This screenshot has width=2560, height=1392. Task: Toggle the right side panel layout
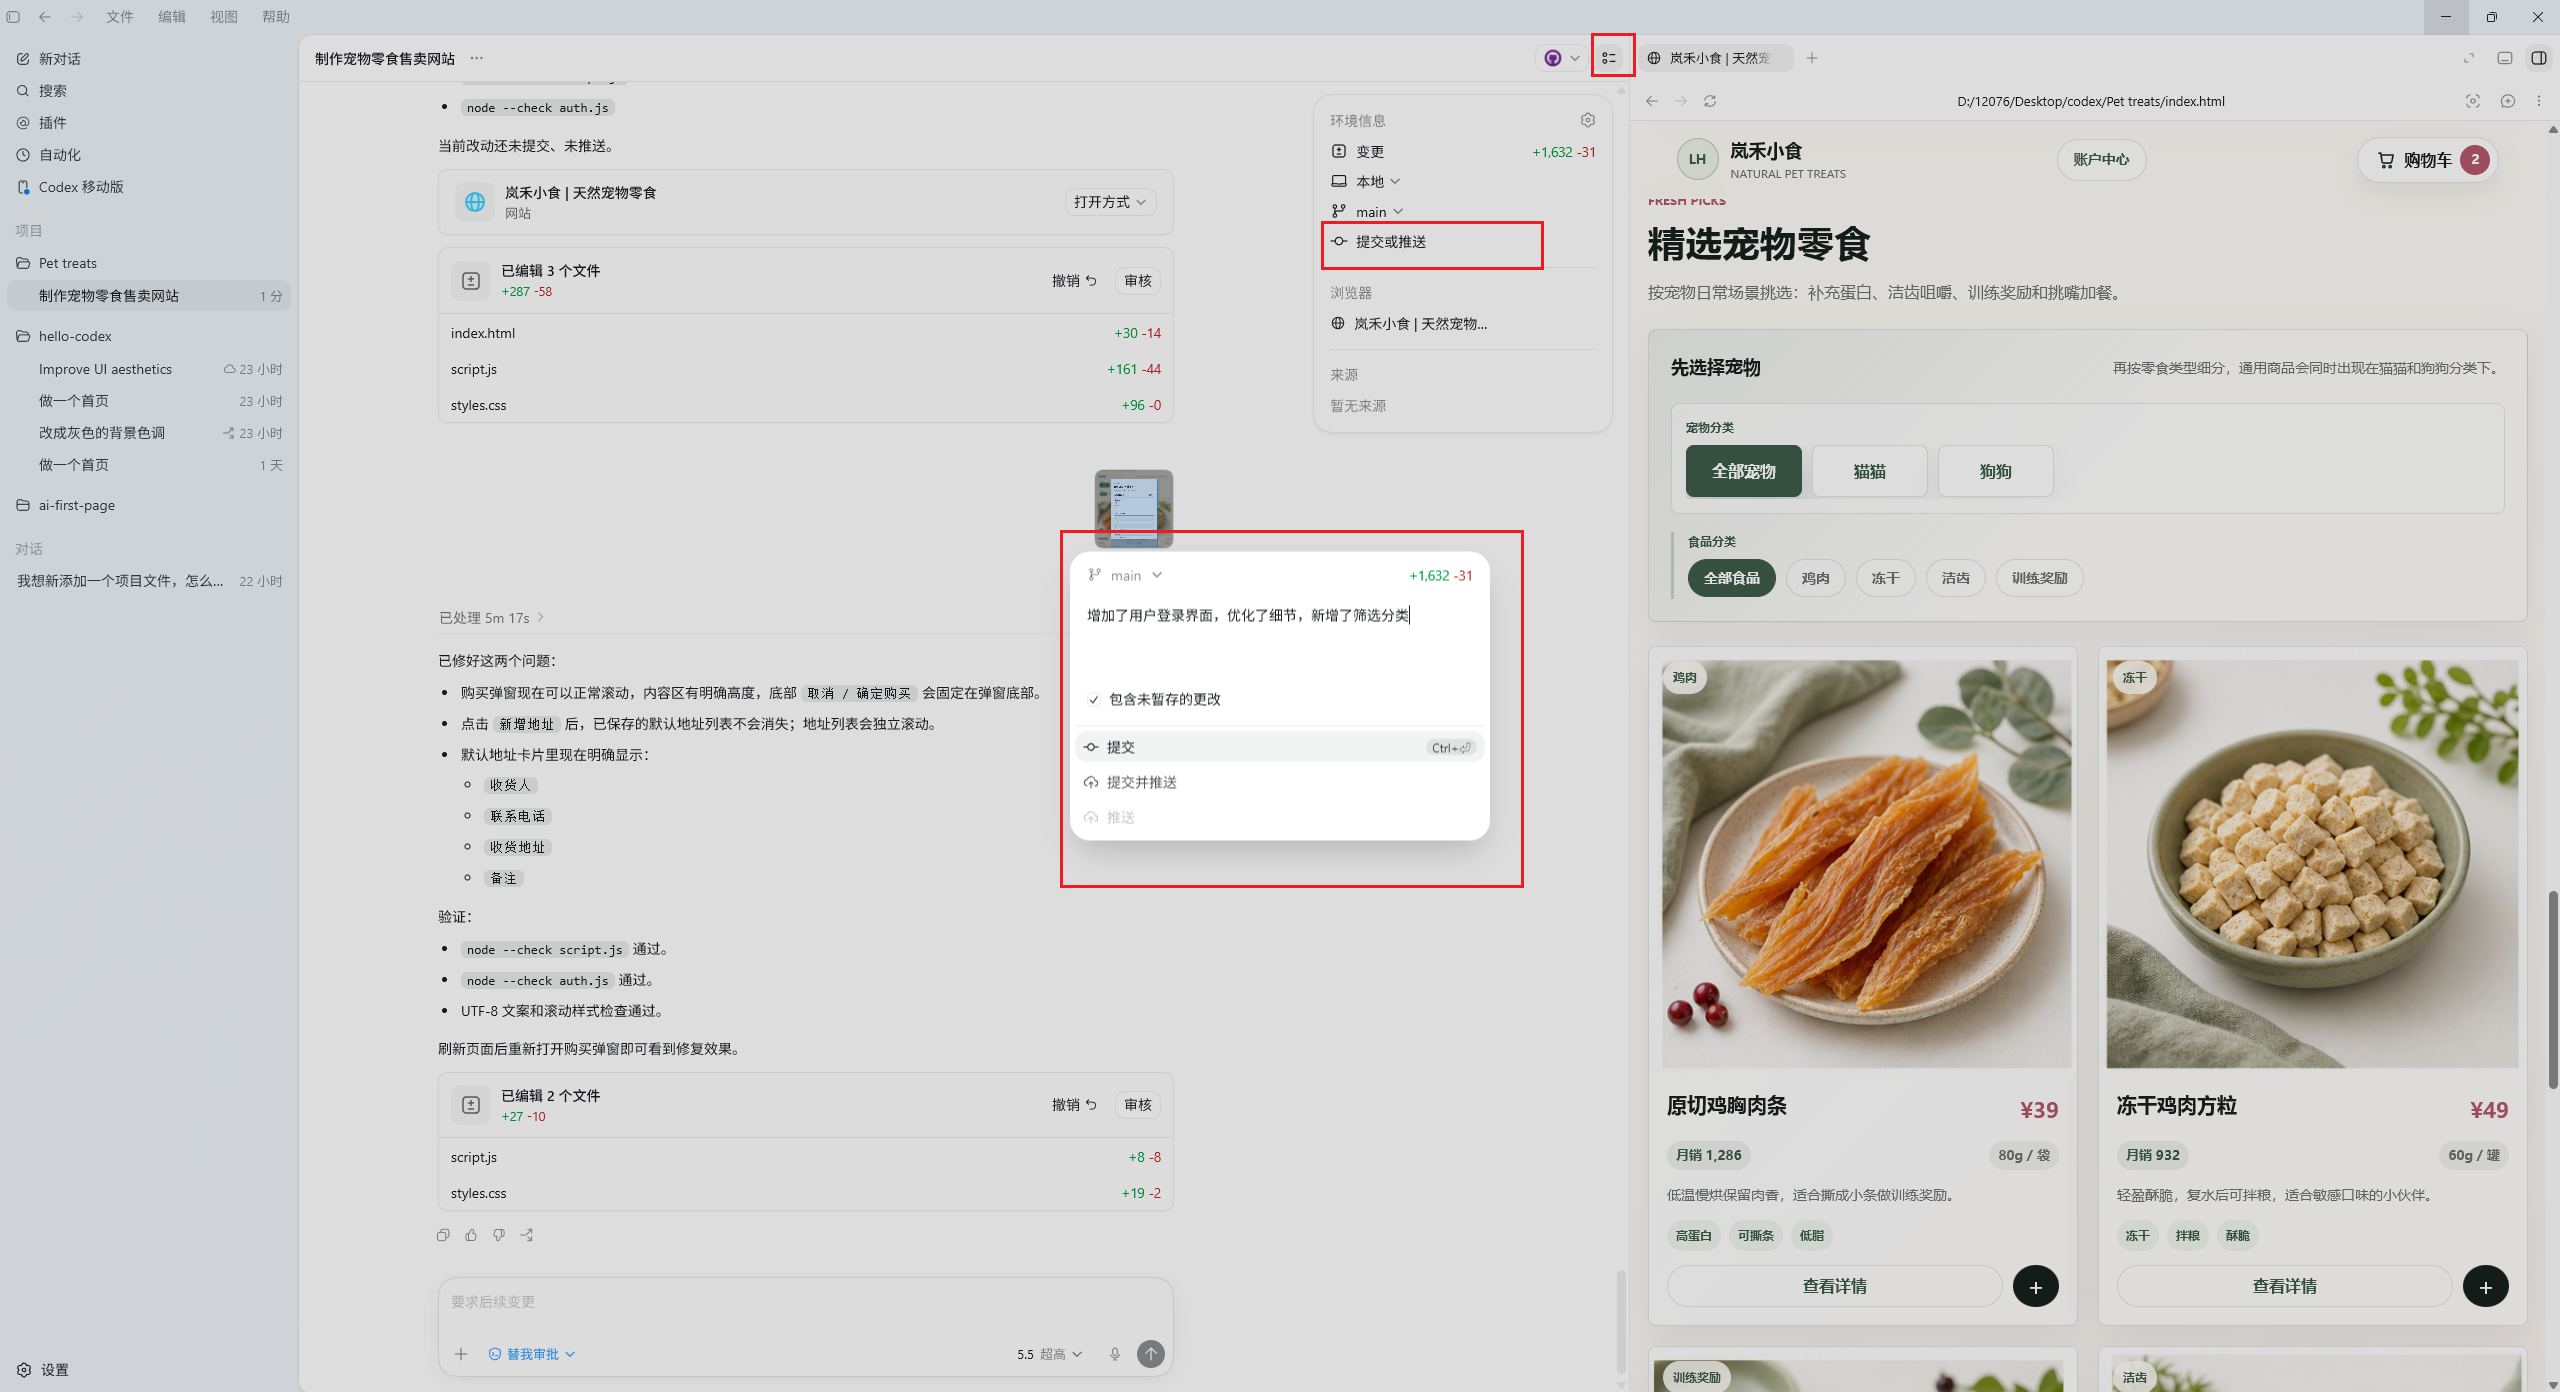(x=2539, y=58)
